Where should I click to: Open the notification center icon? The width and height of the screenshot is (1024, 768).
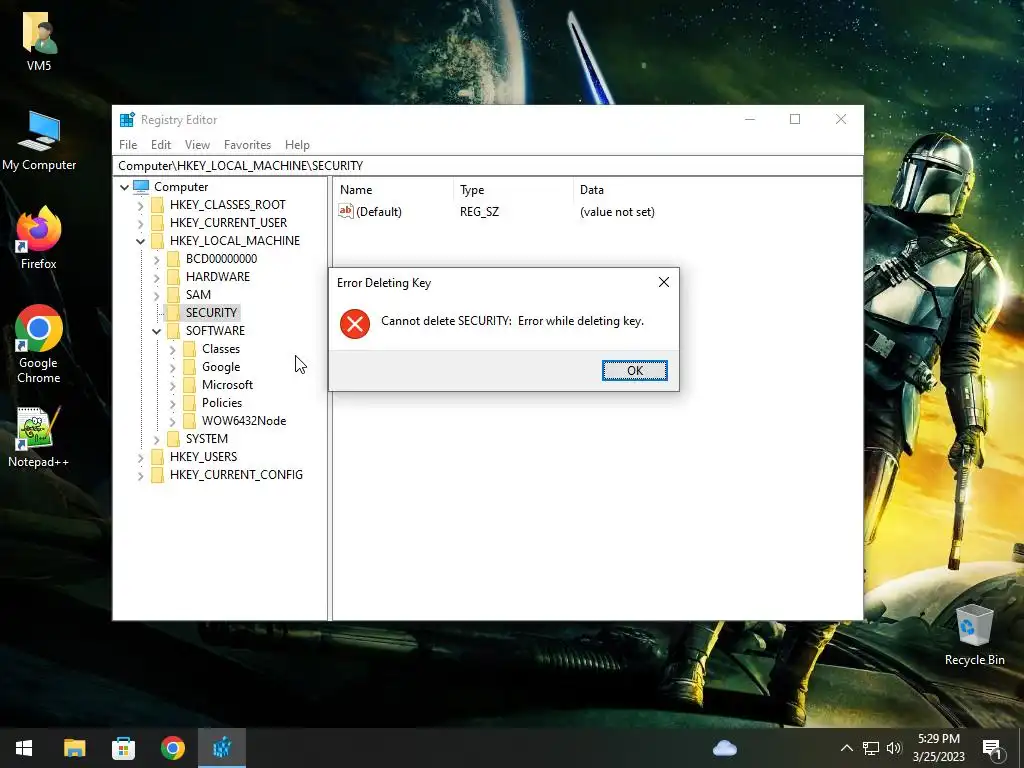click(993, 749)
